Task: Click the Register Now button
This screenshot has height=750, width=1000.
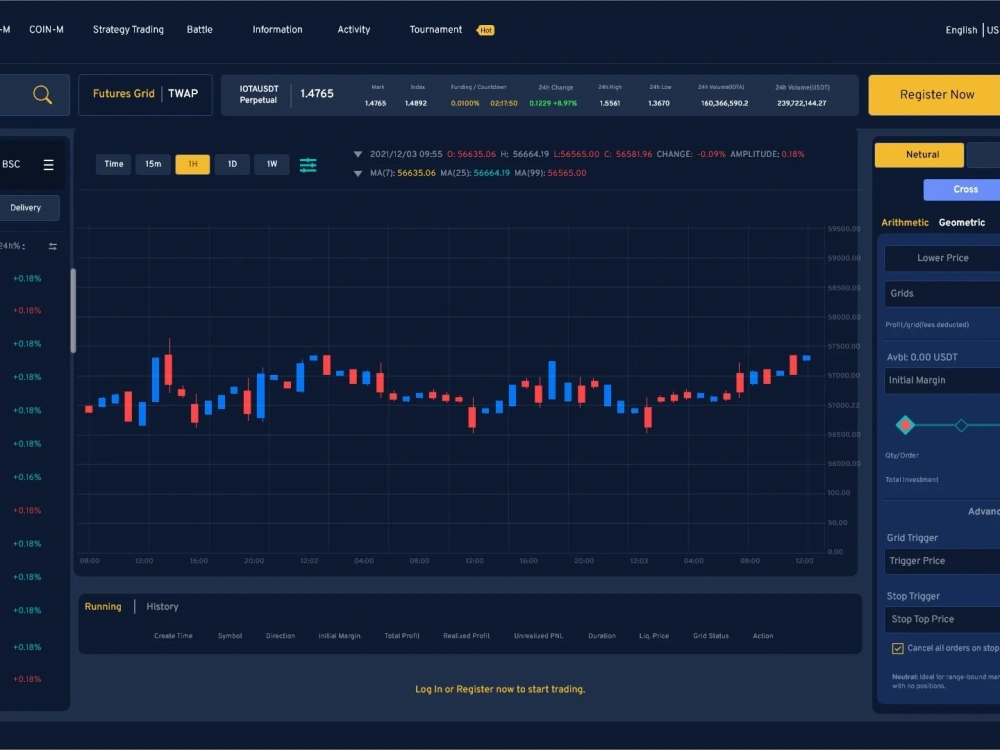Action: tap(934, 95)
